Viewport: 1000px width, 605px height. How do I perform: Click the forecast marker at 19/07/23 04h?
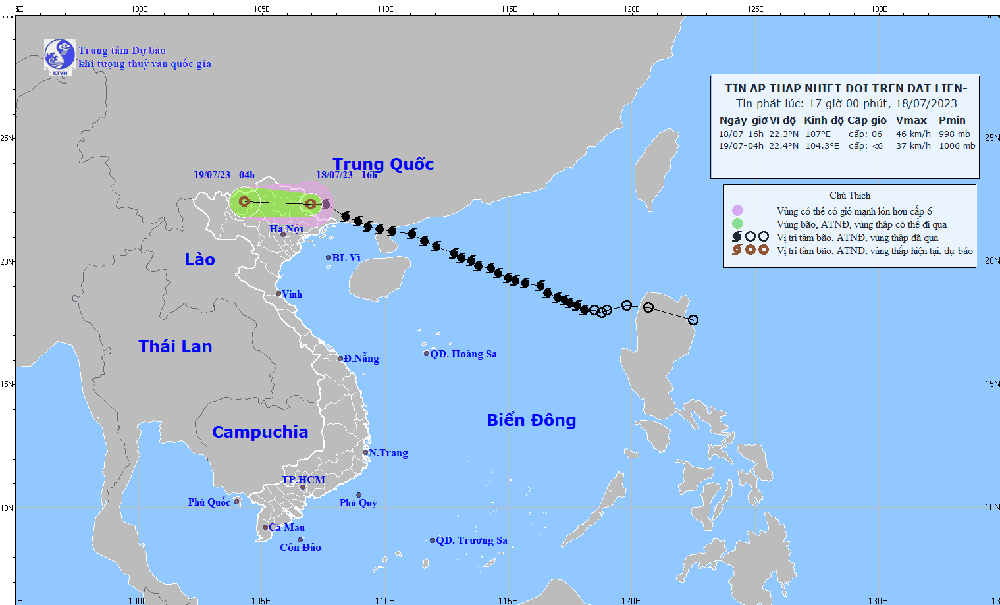tap(245, 201)
